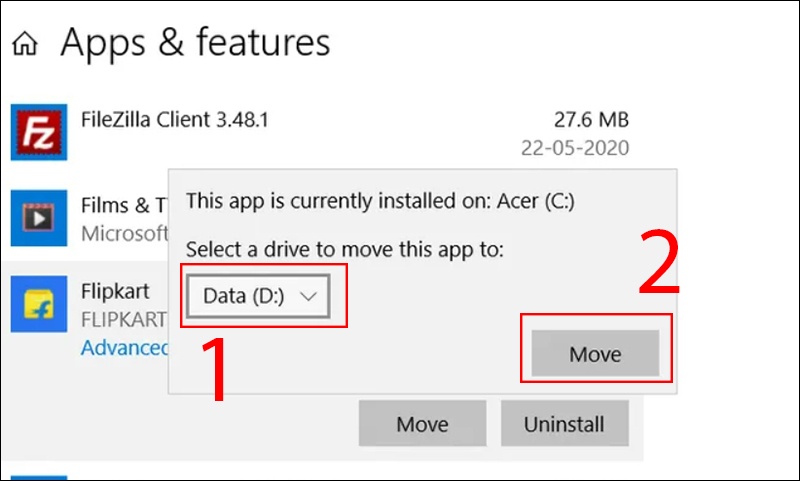This screenshot has width=800, height=481.
Task: Click the Apps & features page heading
Action: 196,43
